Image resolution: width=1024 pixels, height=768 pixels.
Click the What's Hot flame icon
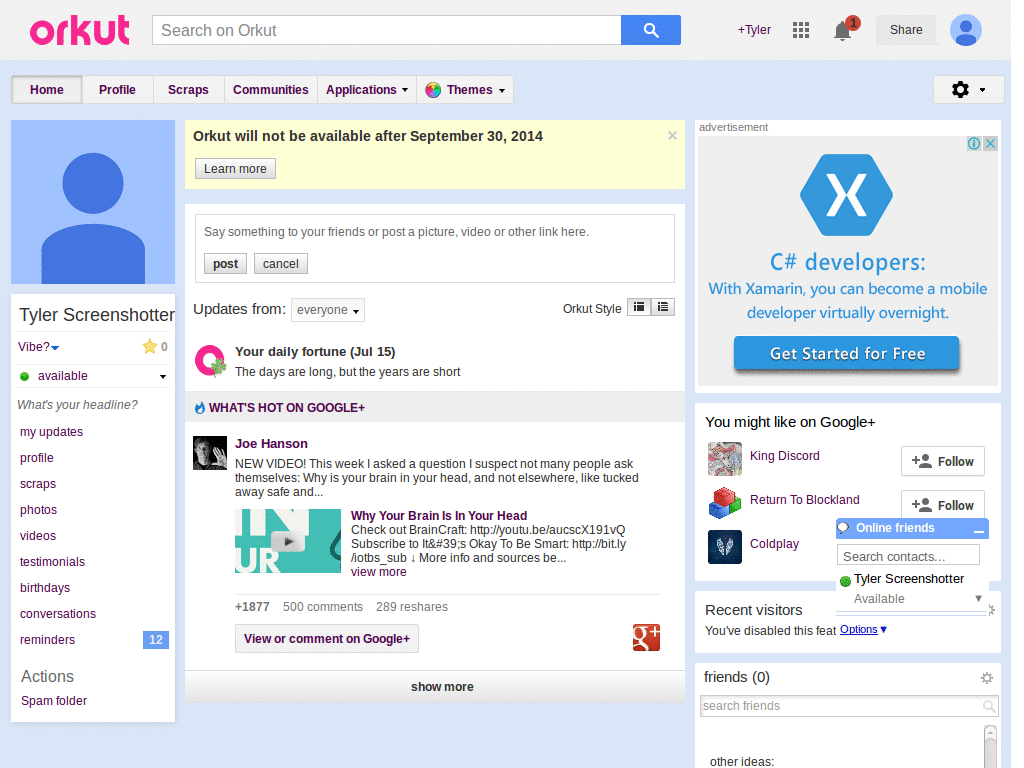tap(200, 408)
